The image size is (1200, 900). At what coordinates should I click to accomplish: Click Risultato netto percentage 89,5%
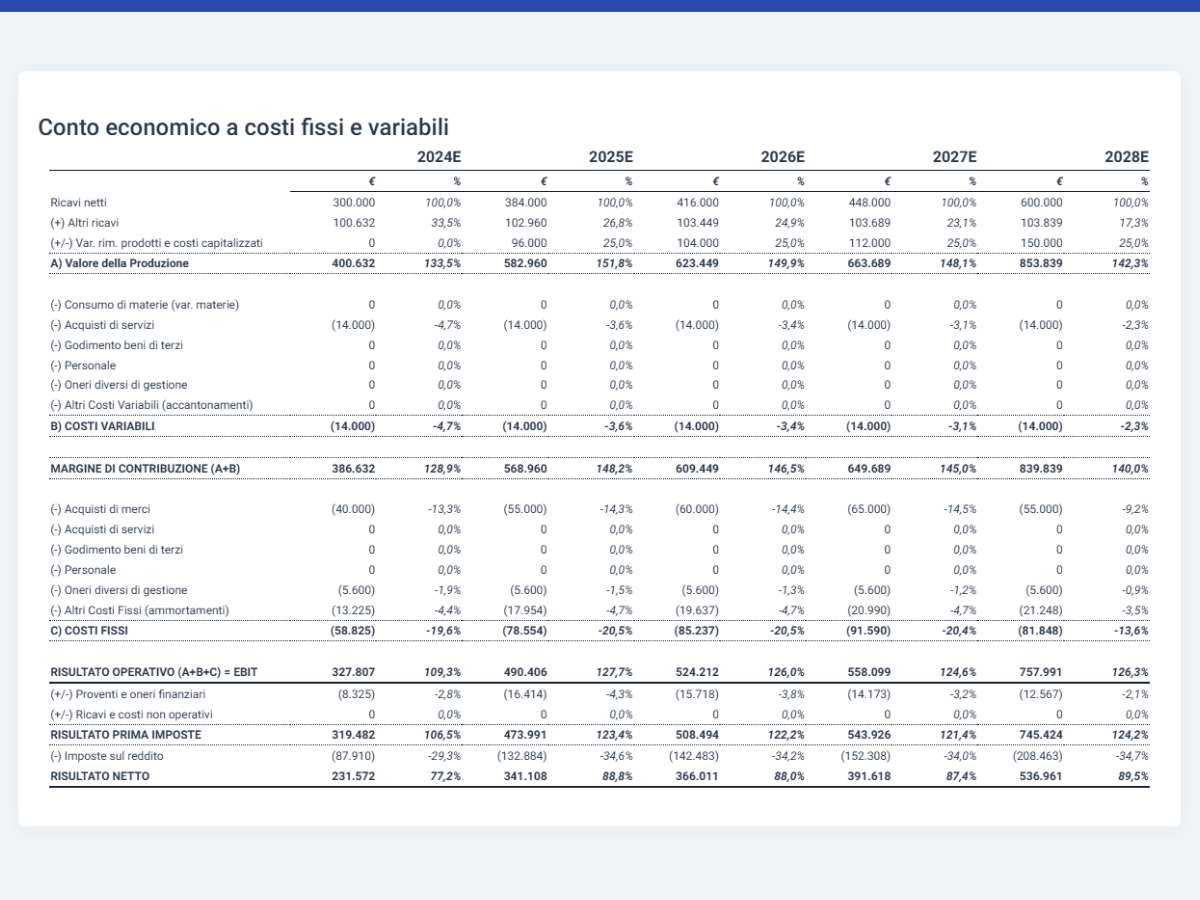(x=1133, y=776)
